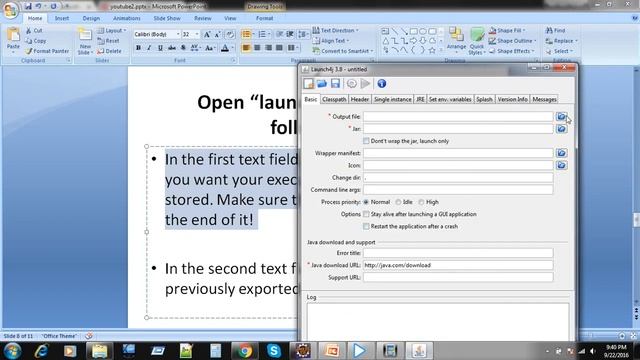Switch to Header tab in Launch4j
This screenshot has height=360, width=640.
(x=360, y=100)
